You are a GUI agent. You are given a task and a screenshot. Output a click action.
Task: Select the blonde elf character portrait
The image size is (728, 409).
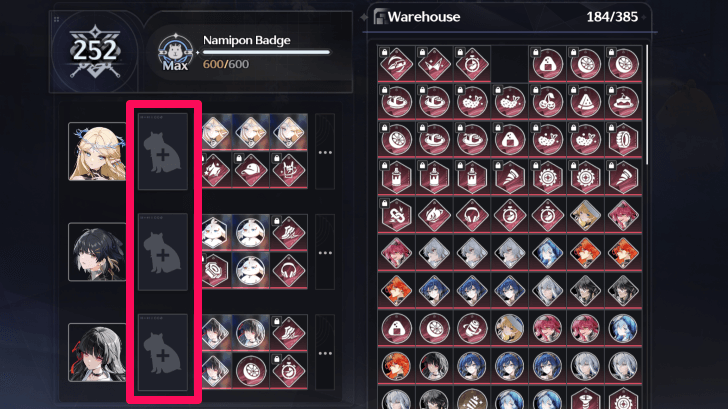(97, 151)
